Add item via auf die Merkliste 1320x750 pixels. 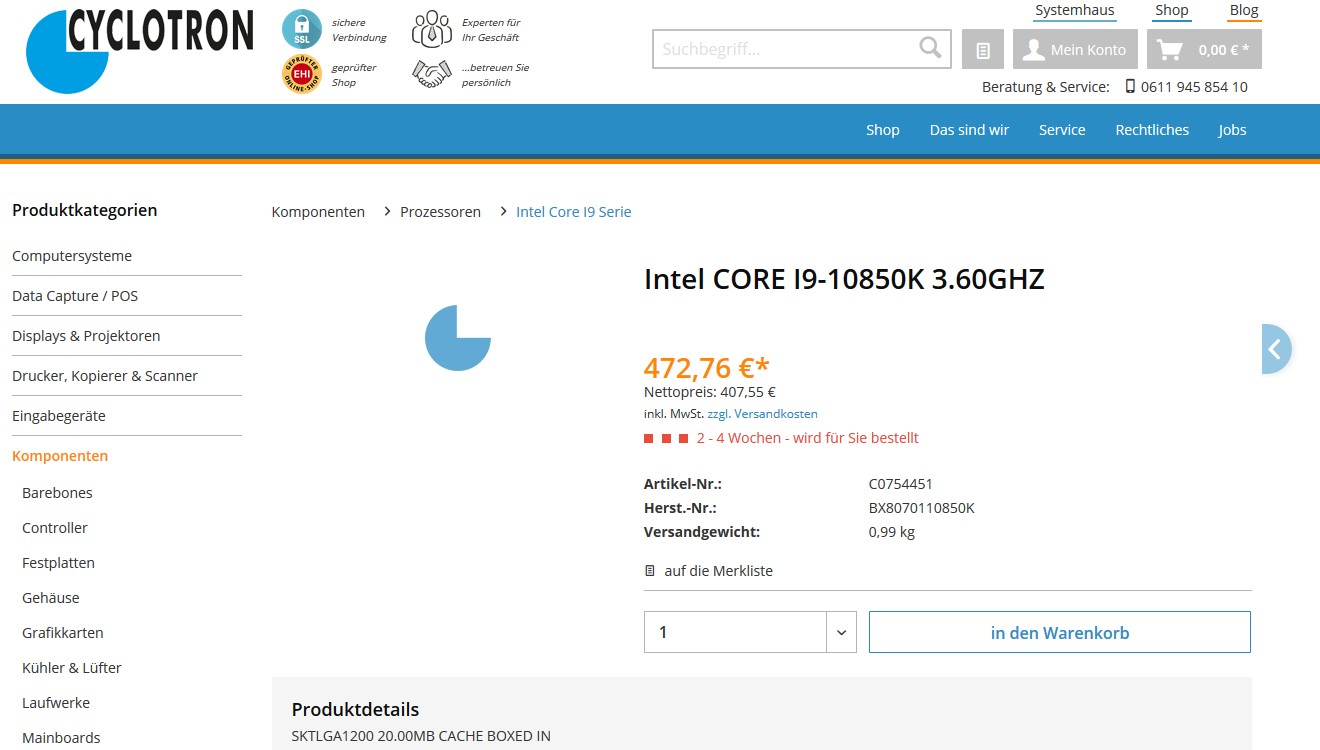coord(709,571)
